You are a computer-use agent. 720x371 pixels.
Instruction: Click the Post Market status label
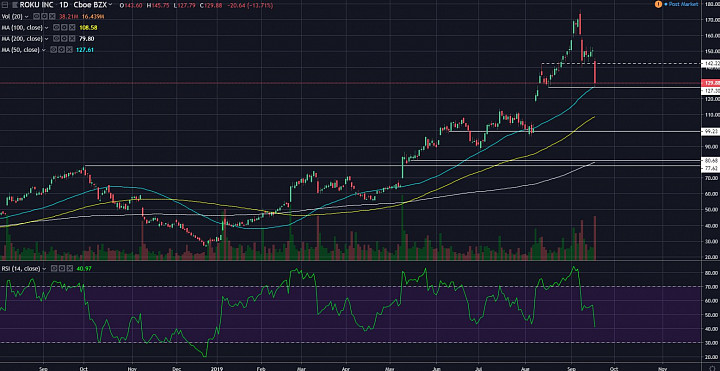tap(683, 4)
